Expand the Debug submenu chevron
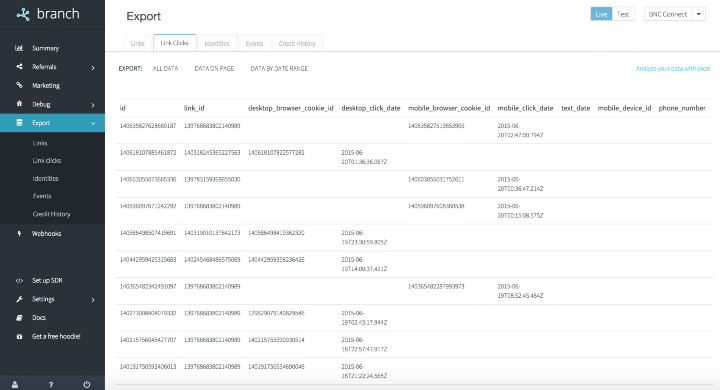Screen dimensions: 720x390 click(93, 105)
